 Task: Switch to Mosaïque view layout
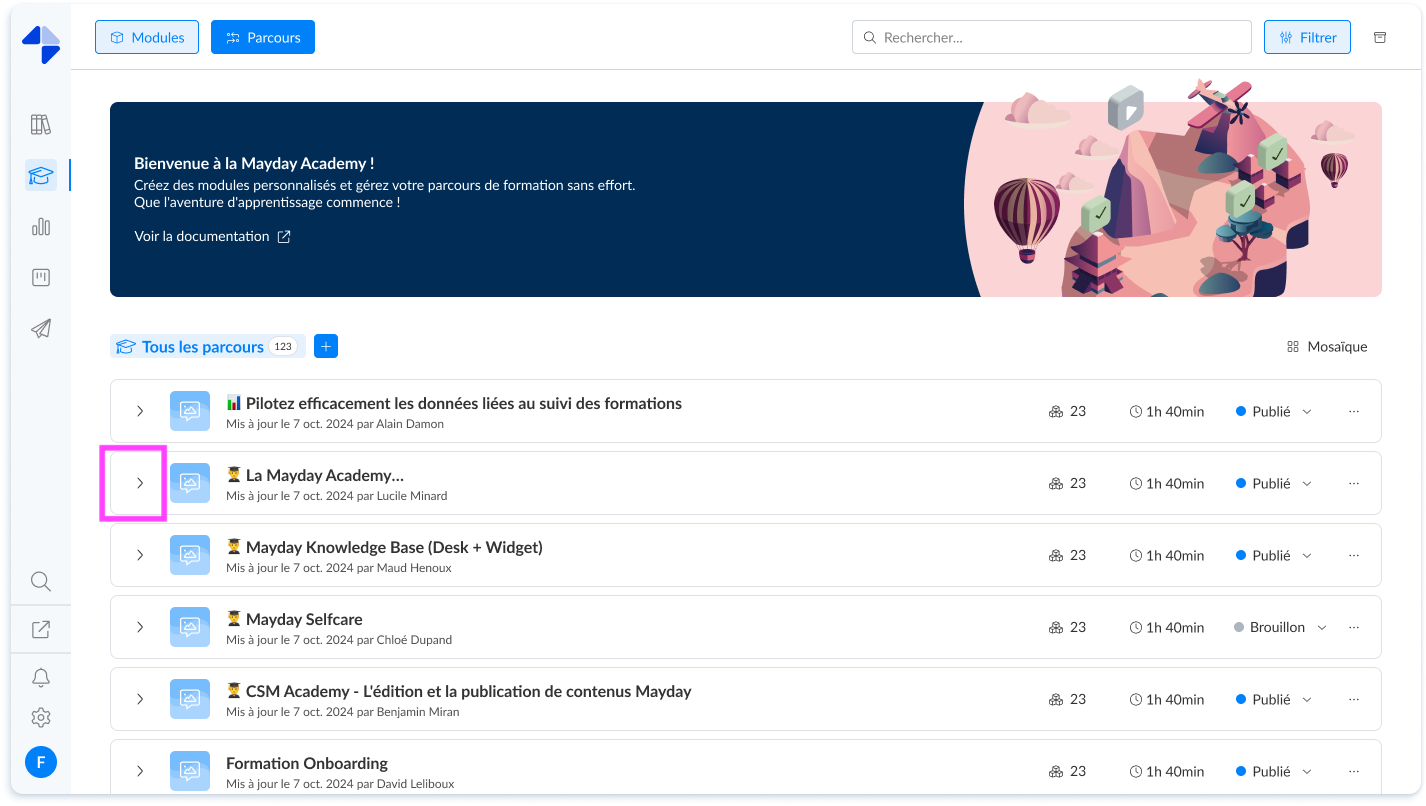(x=1326, y=346)
